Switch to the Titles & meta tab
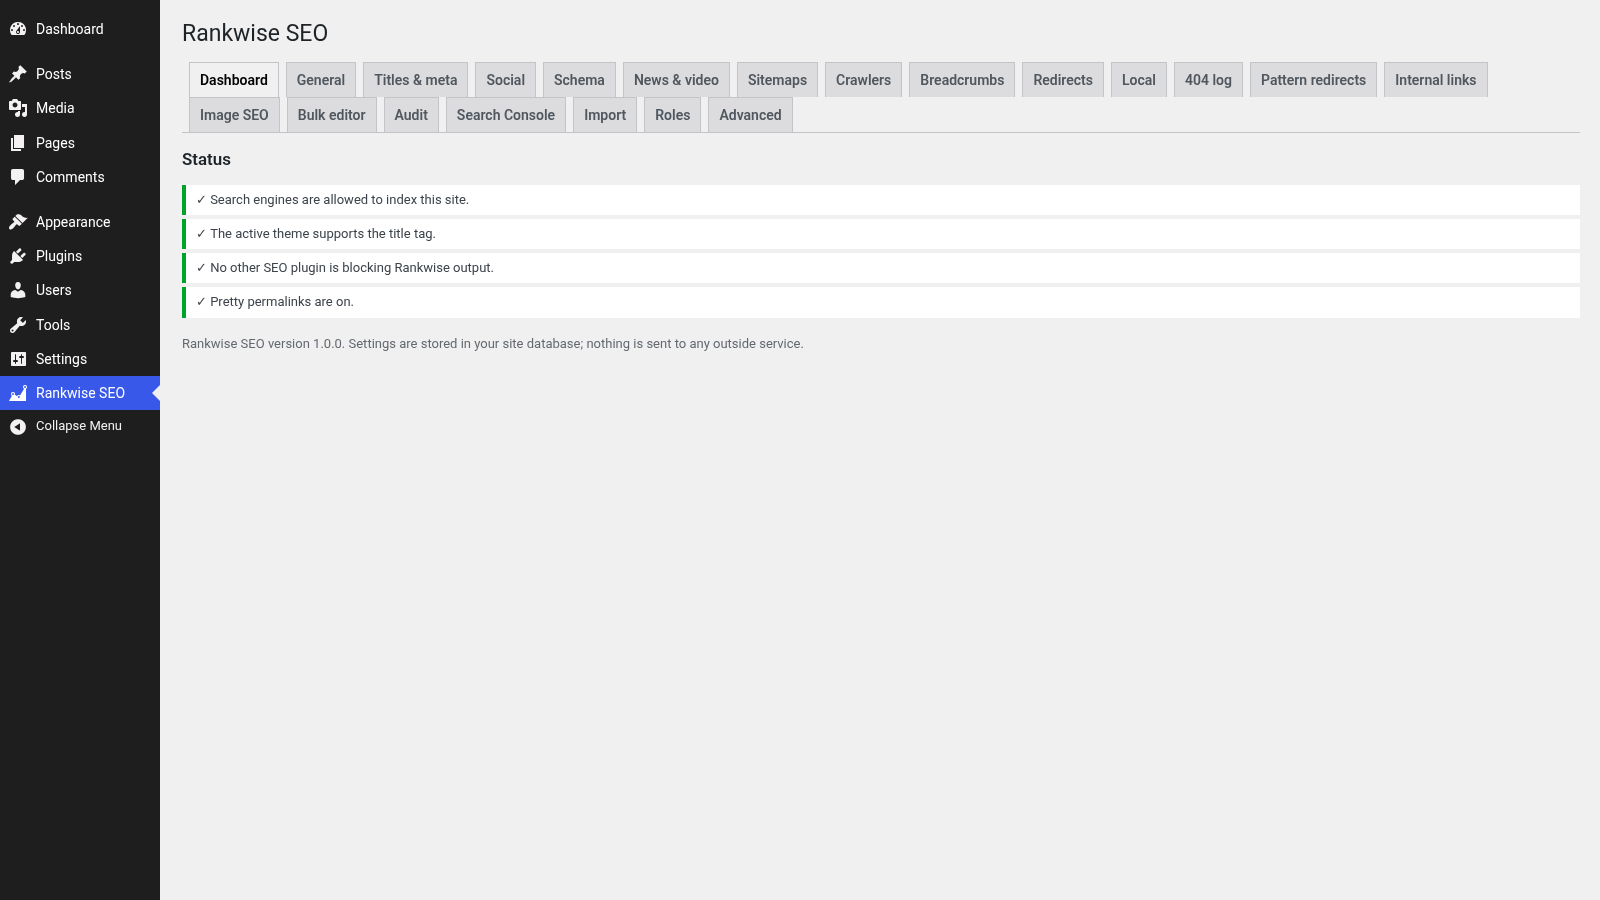Viewport: 1600px width, 900px height. (416, 80)
